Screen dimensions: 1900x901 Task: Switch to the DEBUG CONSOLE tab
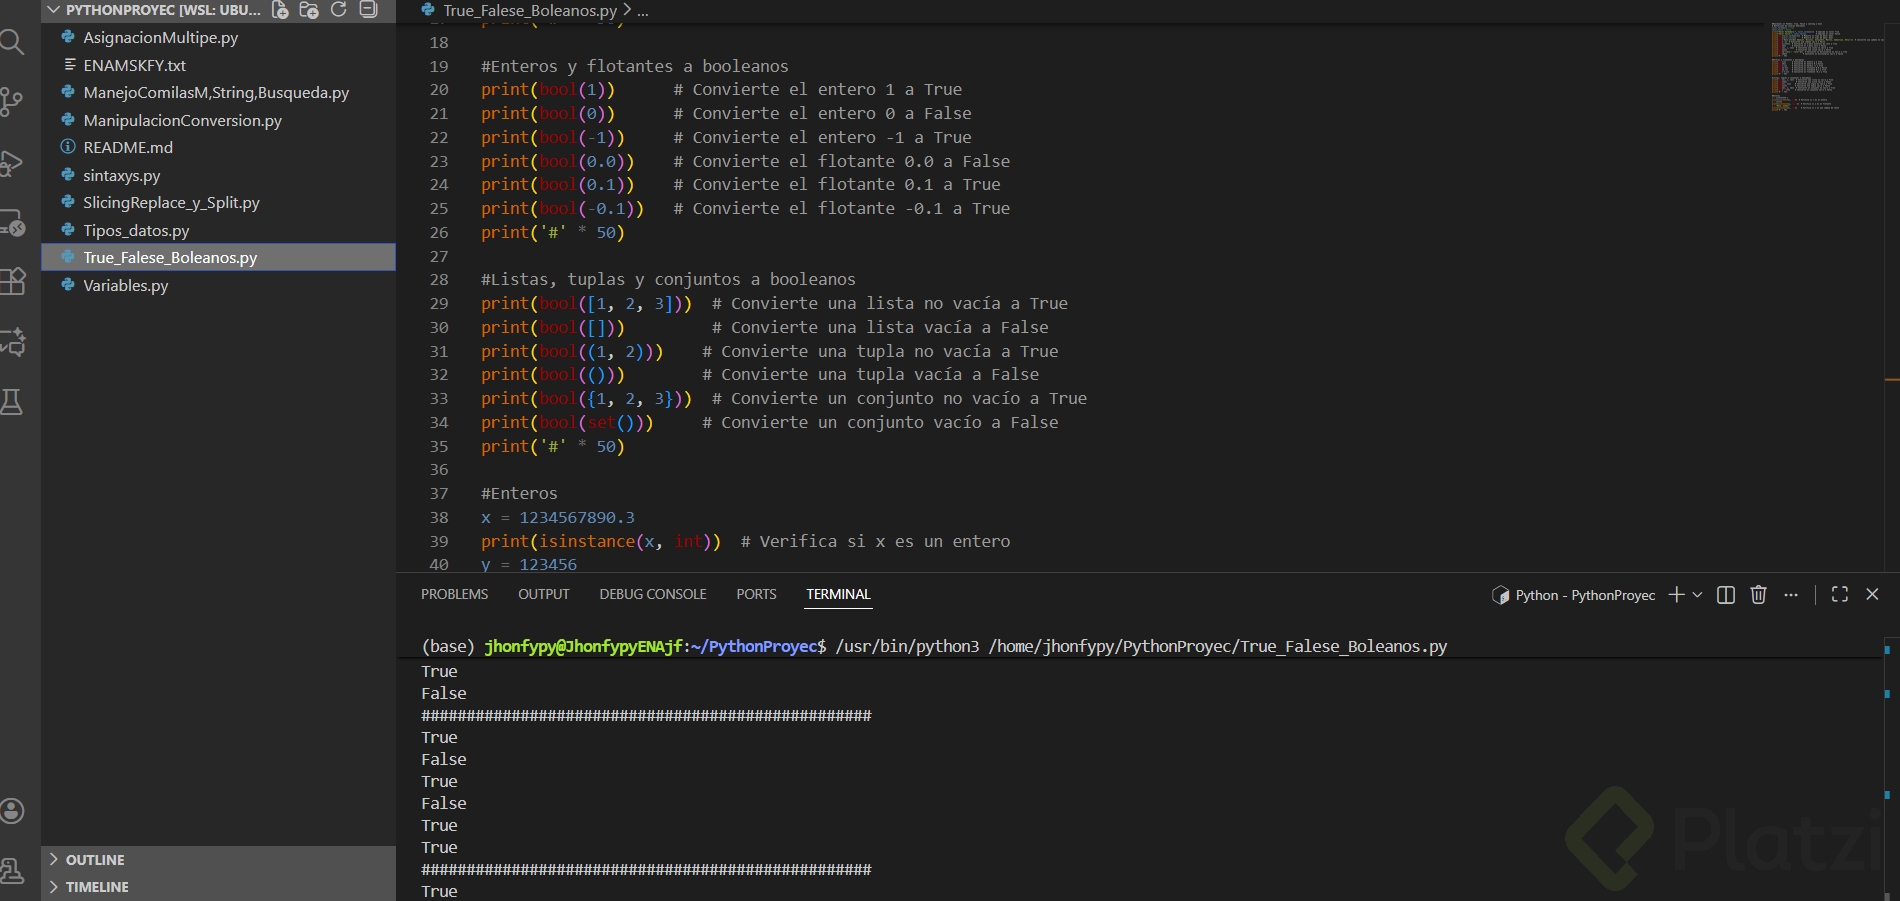coord(652,594)
